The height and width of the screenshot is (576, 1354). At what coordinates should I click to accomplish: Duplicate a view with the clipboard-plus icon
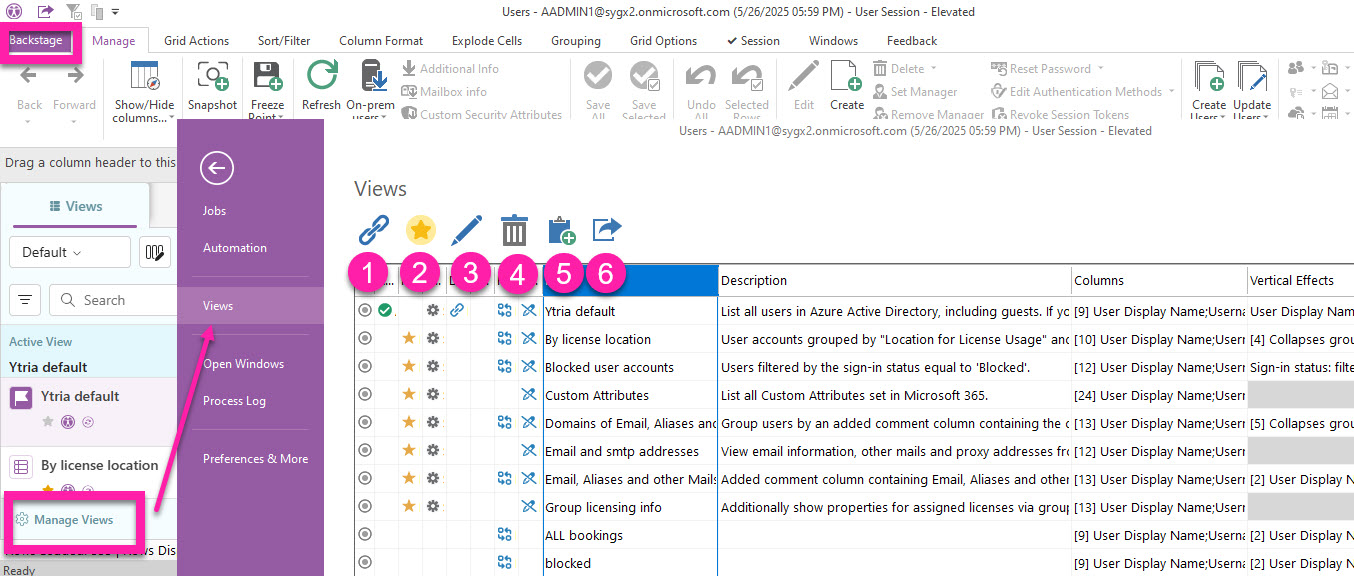[560, 229]
